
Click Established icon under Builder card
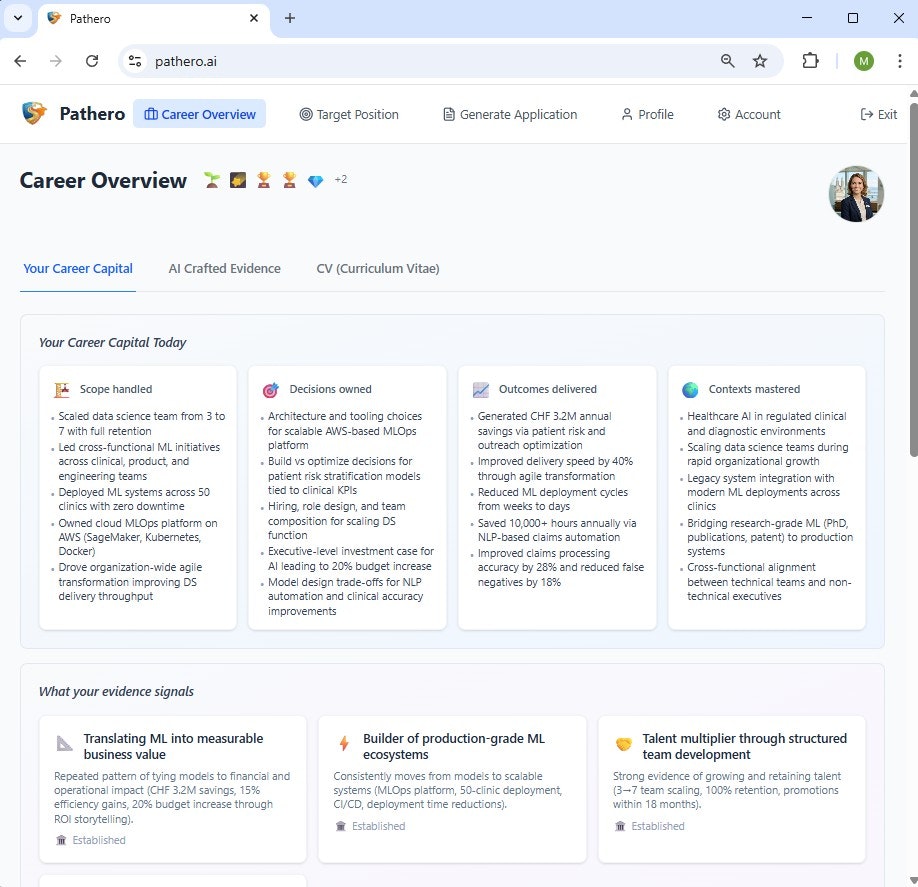click(340, 826)
